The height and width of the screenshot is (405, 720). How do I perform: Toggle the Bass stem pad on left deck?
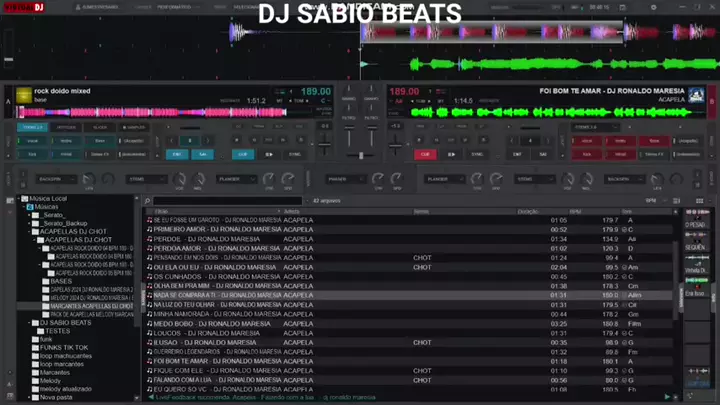[x=98, y=141]
